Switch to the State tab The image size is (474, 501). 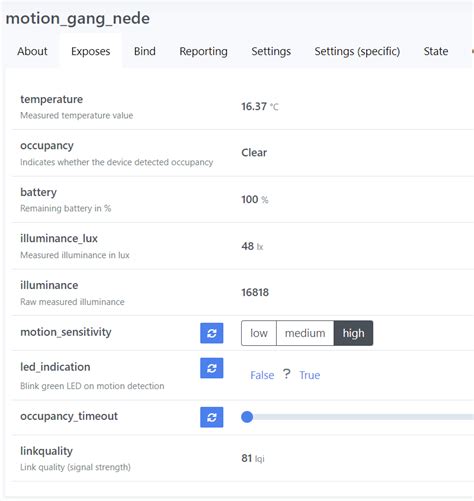coord(436,51)
